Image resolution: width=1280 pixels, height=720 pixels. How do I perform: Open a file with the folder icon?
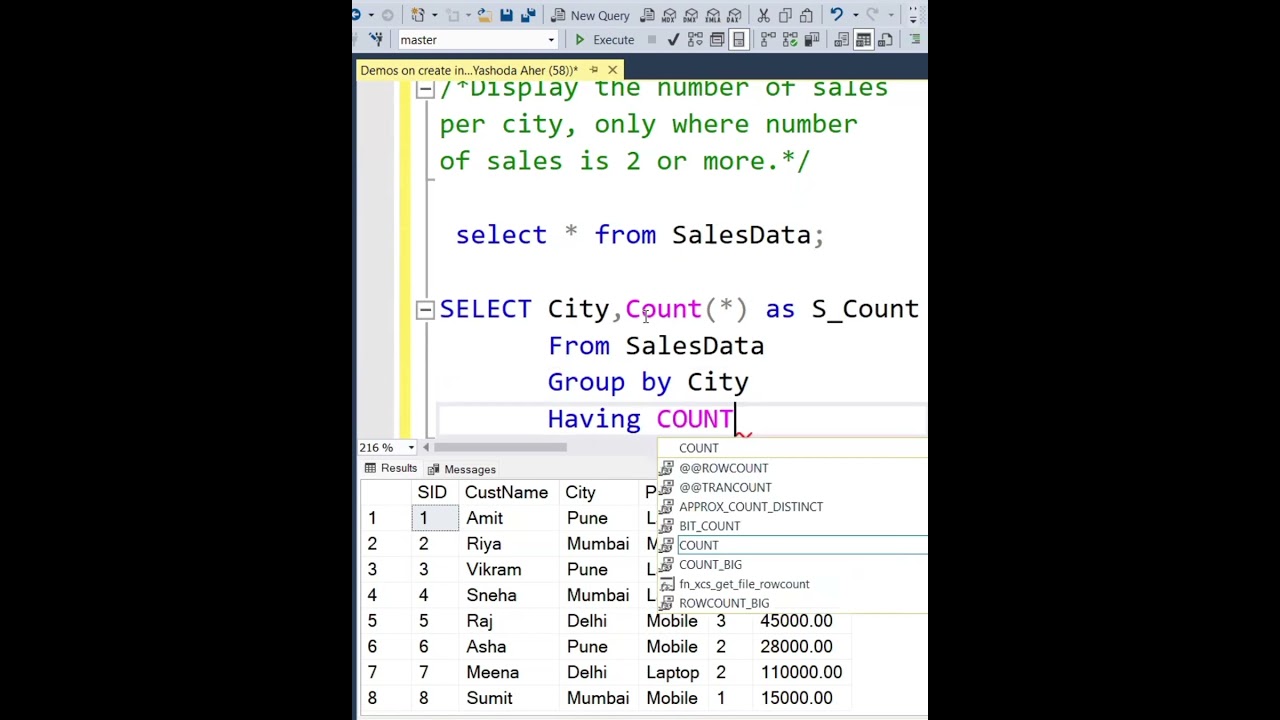pyautogui.click(x=485, y=15)
